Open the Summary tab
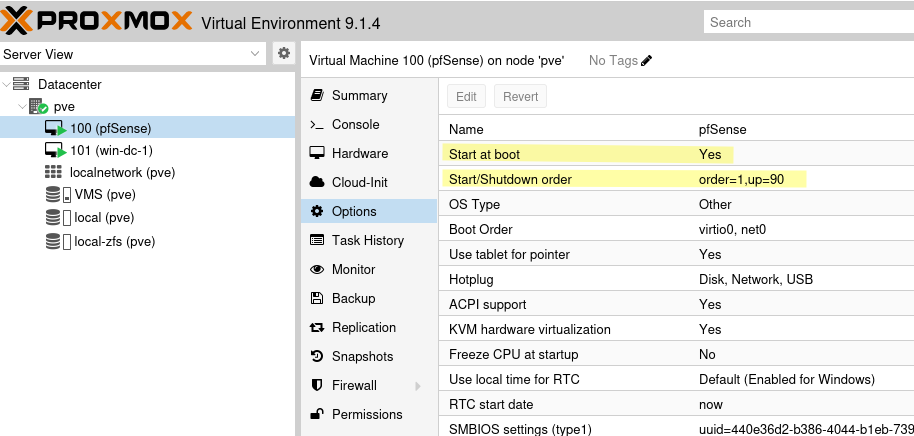Image resolution: width=914 pixels, height=436 pixels. [x=369, y=96]
